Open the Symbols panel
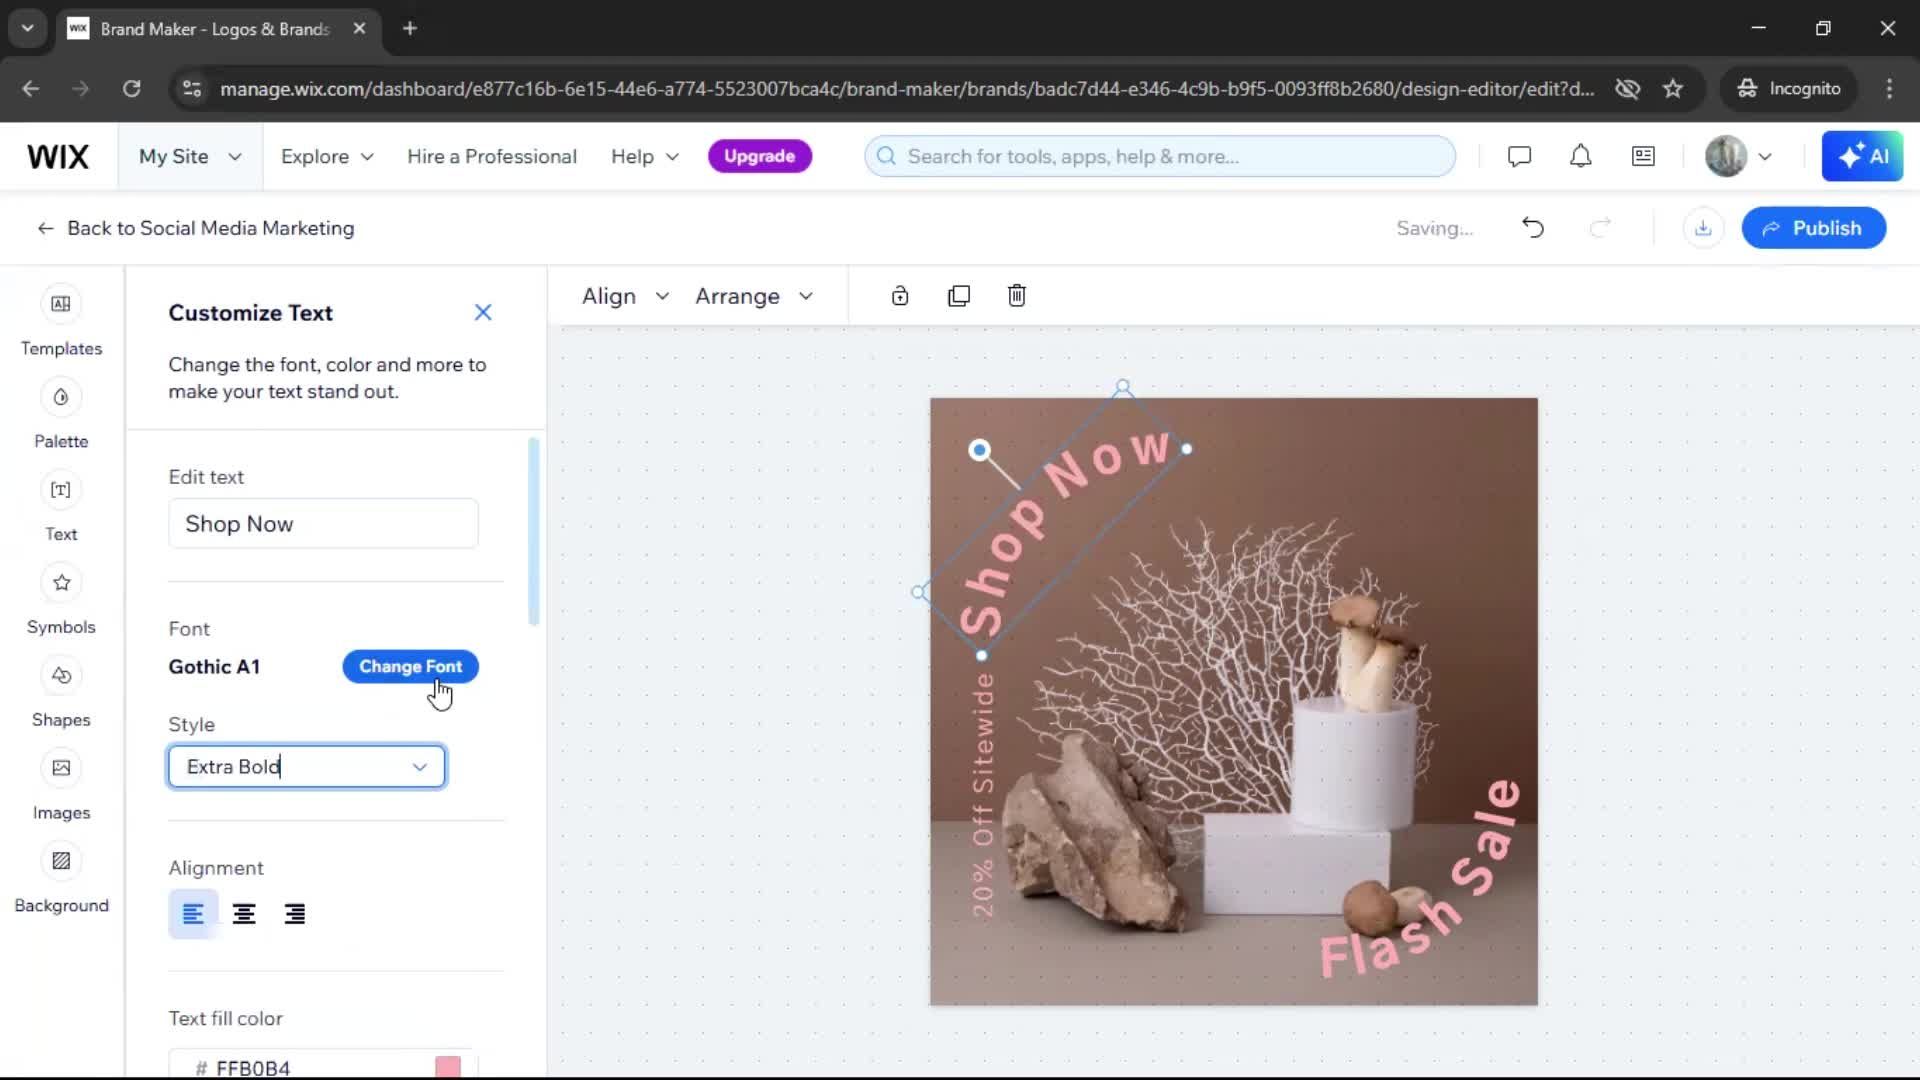Viewport: 1920px width, 1080px height. 61,601
